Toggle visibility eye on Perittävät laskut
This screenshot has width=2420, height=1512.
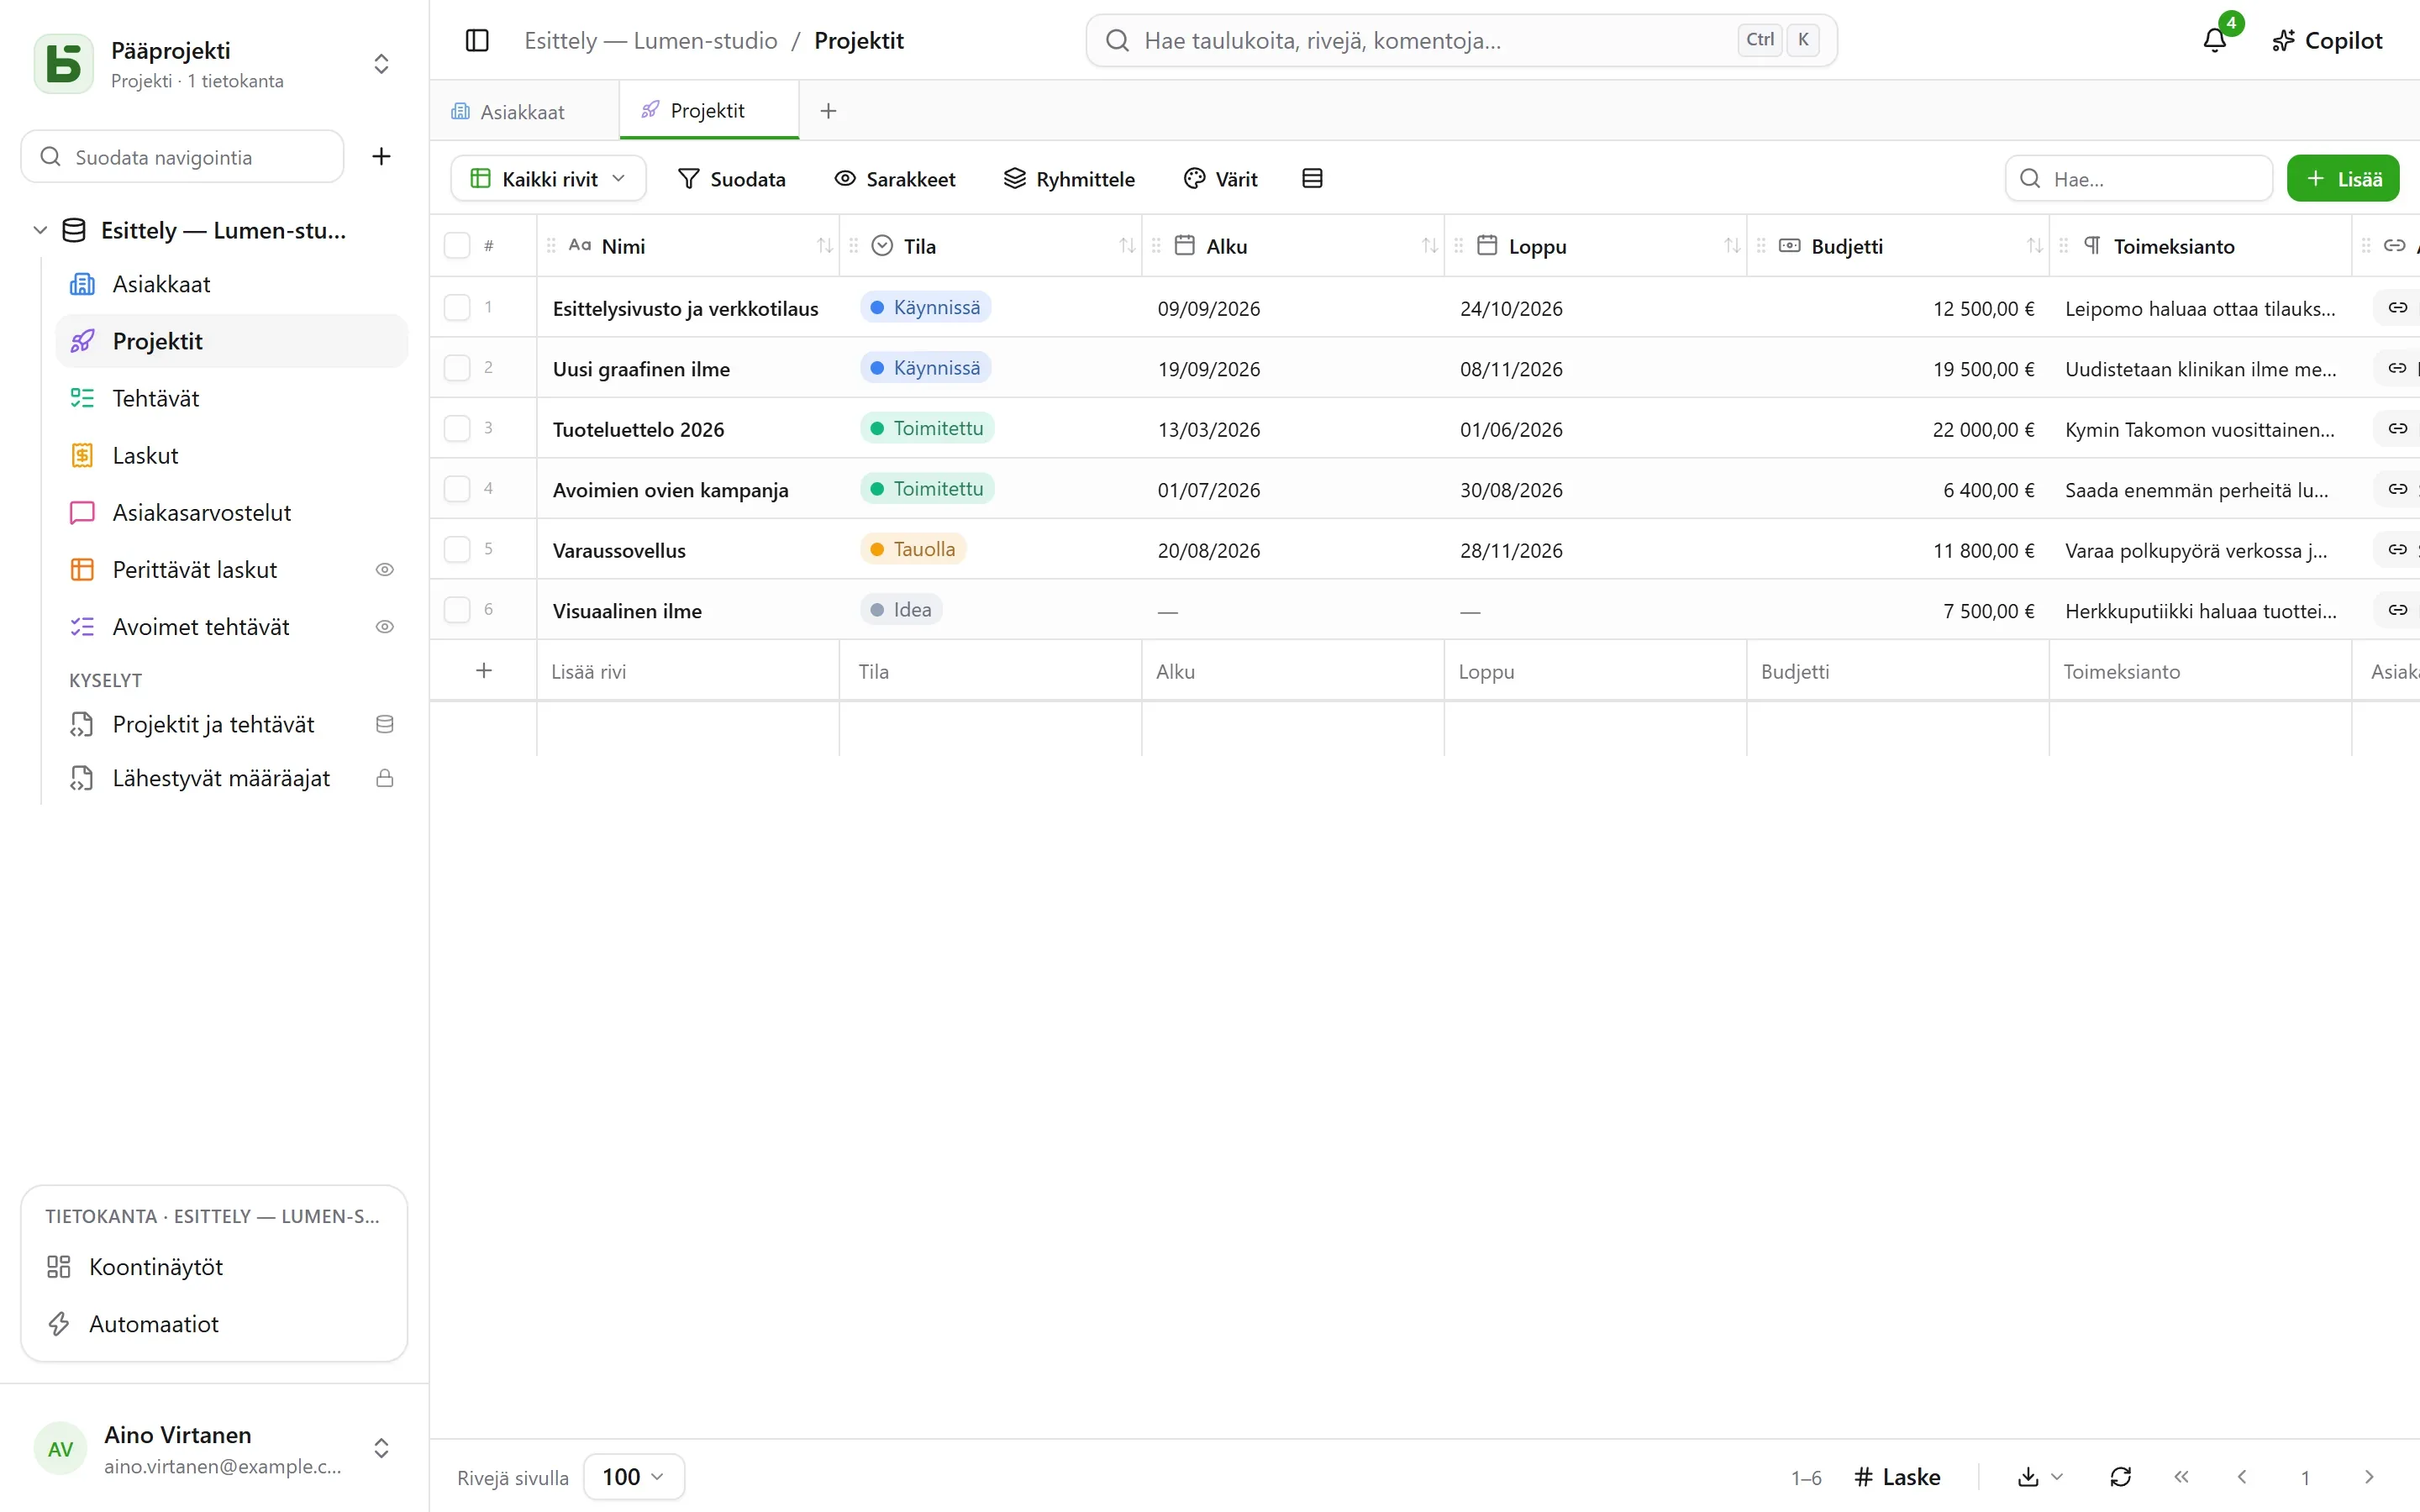[x=384, y=570]
